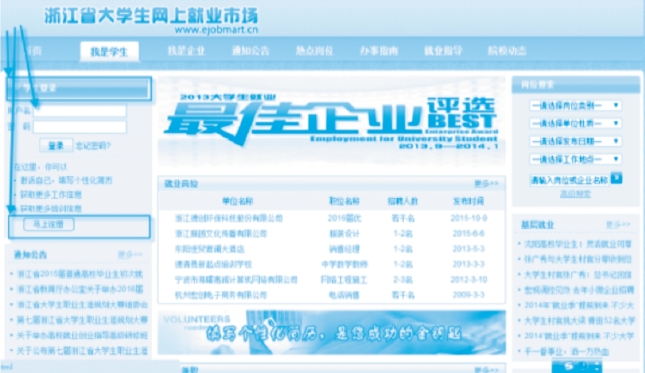The height and width of the screenshot is (373, 645).
Task: Expand the 请选择单位性质 dropdown
Action: [575, 123]
